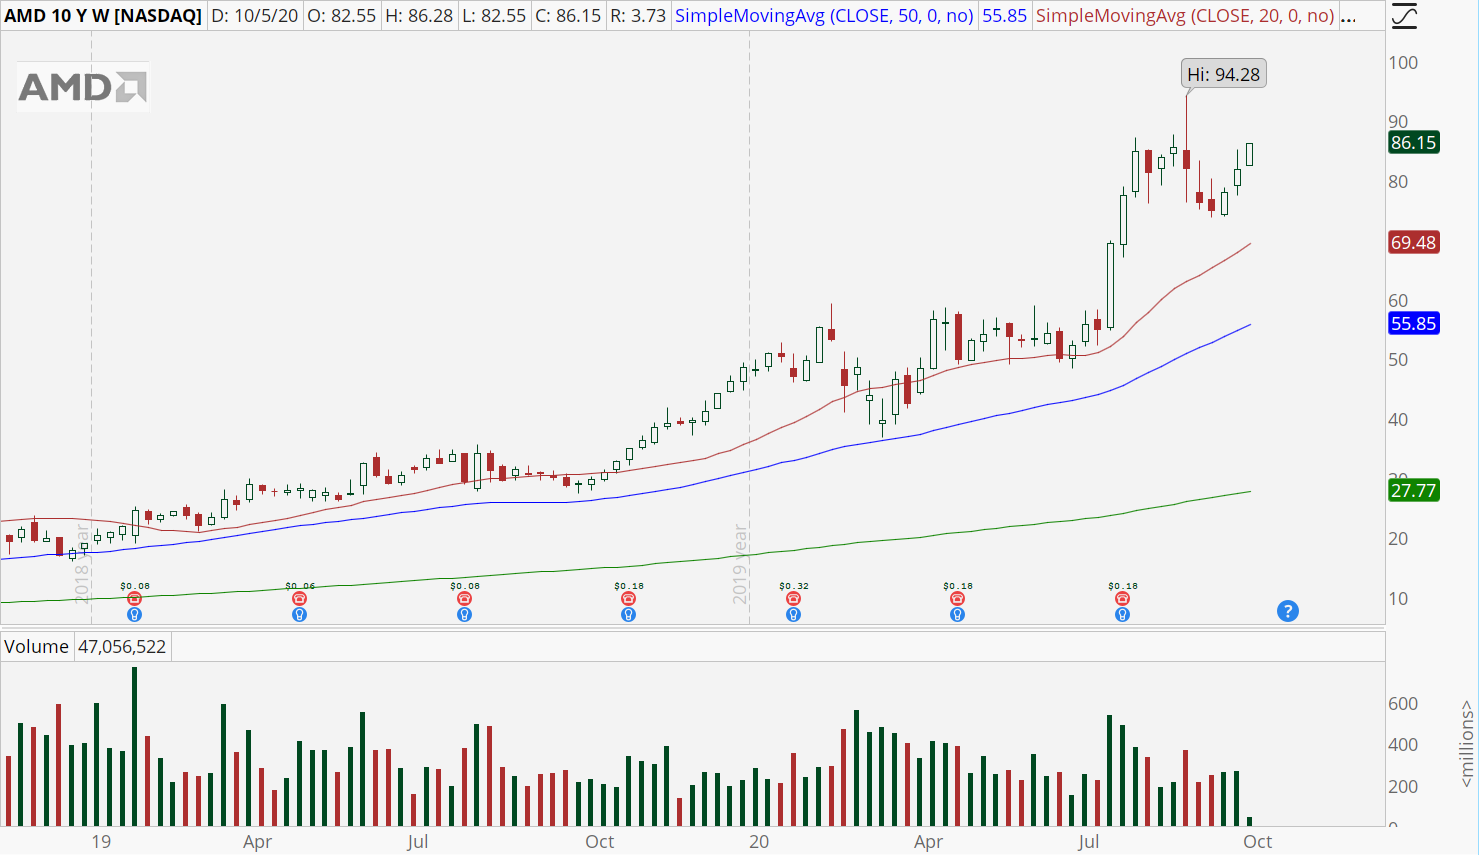Select the April 2020 earnings phone icon ($0.18)
Screen dimensions: 1479x855
(x=957, y=599)
